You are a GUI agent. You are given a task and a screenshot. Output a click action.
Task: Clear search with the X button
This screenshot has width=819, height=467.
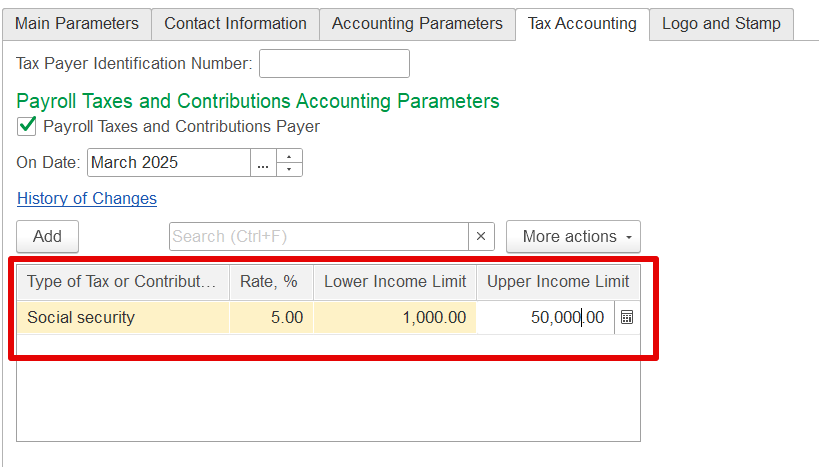481,236
